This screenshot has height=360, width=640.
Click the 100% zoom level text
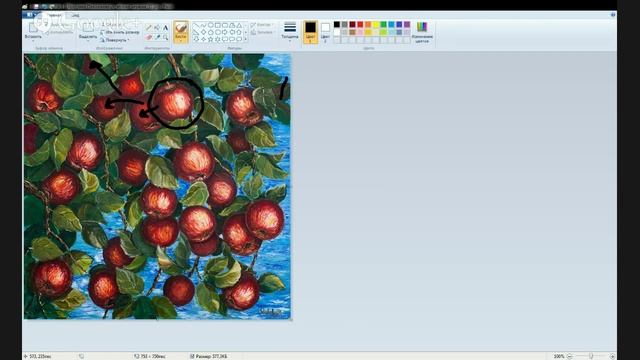point(559,356)
